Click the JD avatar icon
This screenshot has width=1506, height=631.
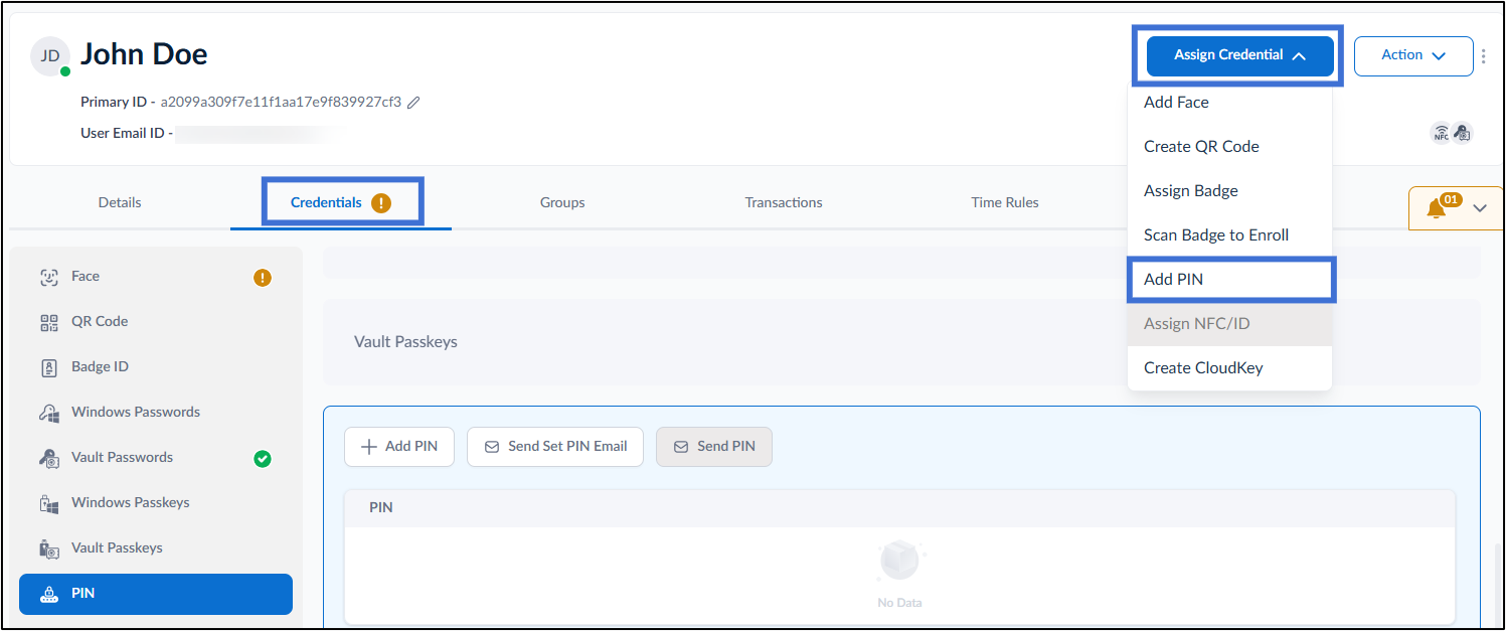(x=50, y=56)
